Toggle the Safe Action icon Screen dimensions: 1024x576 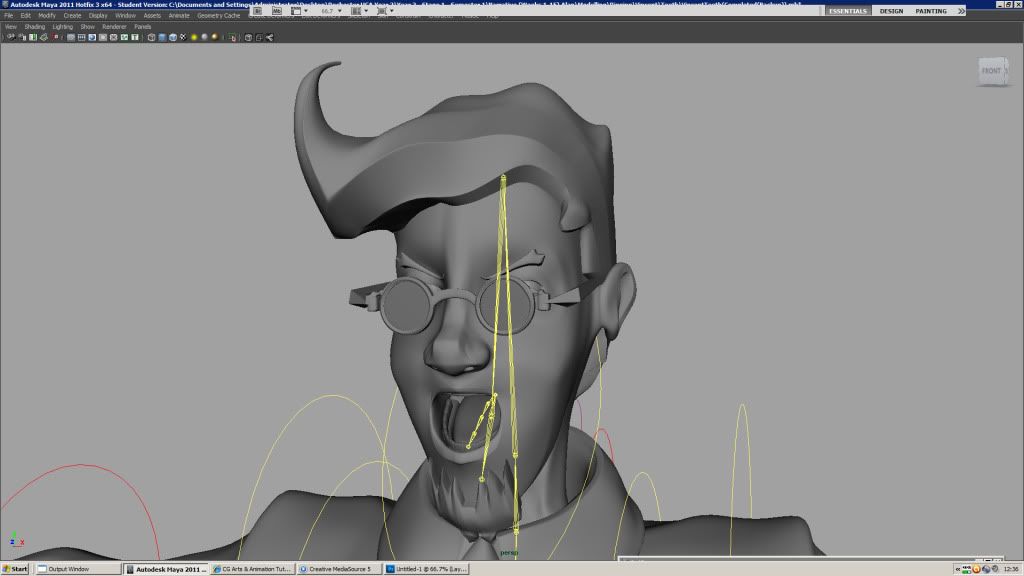124,37
